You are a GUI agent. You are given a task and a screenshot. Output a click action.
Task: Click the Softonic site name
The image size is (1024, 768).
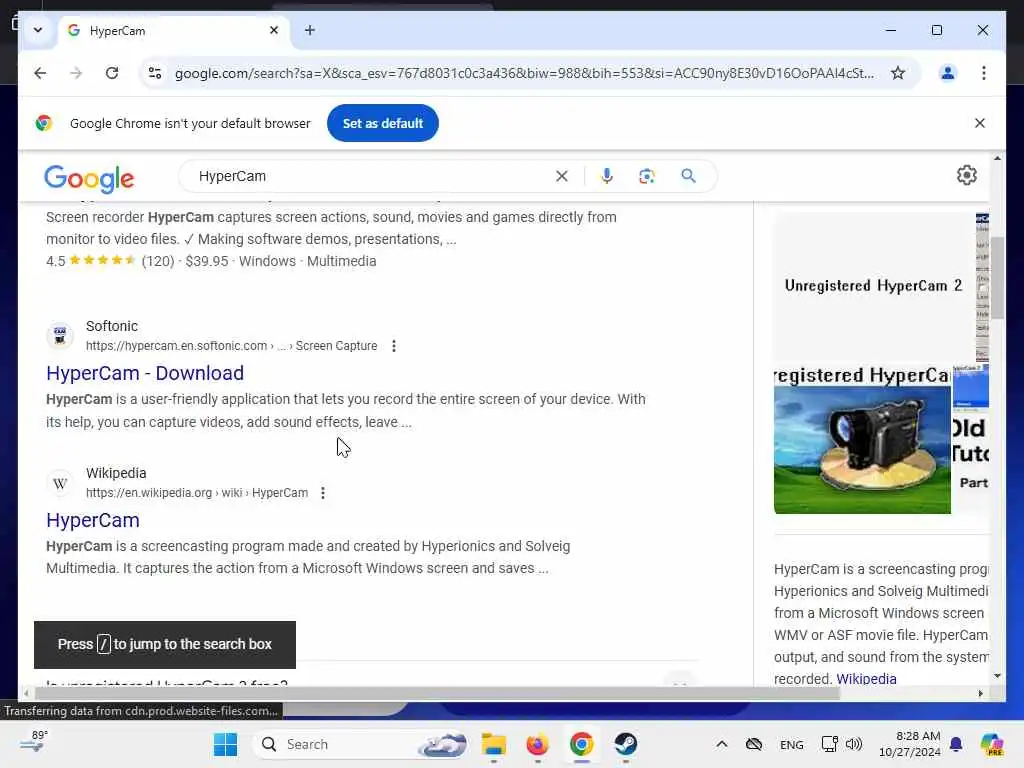pos(112,326)
